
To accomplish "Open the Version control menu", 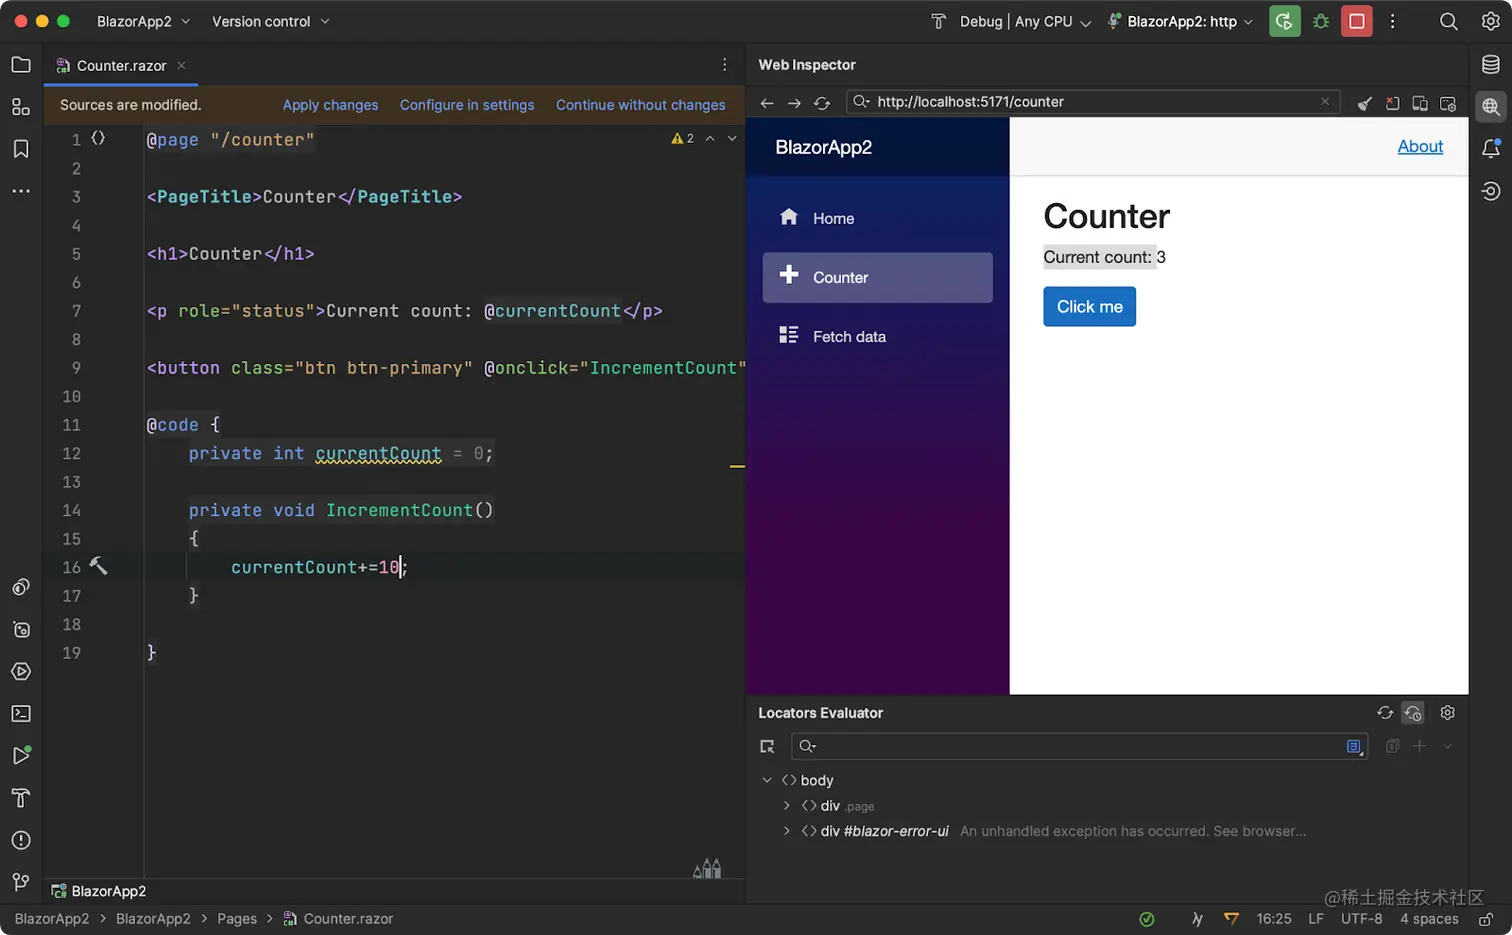I will [x=261, y=21].
